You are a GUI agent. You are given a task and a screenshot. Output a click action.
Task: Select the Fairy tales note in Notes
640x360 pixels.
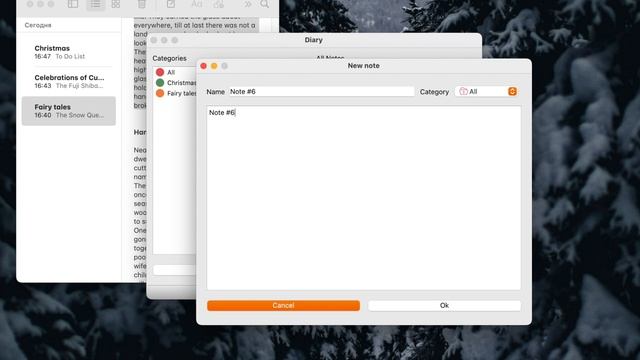[x=69, y=111]
